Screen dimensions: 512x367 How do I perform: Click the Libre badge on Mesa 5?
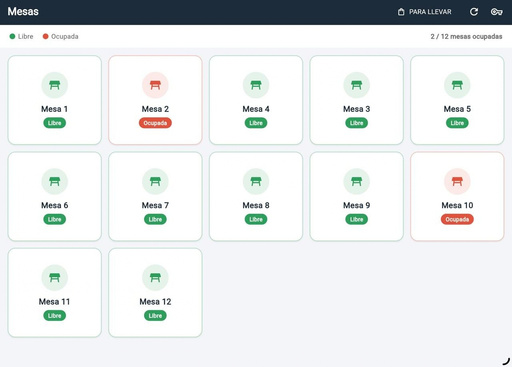click(457, 123)
